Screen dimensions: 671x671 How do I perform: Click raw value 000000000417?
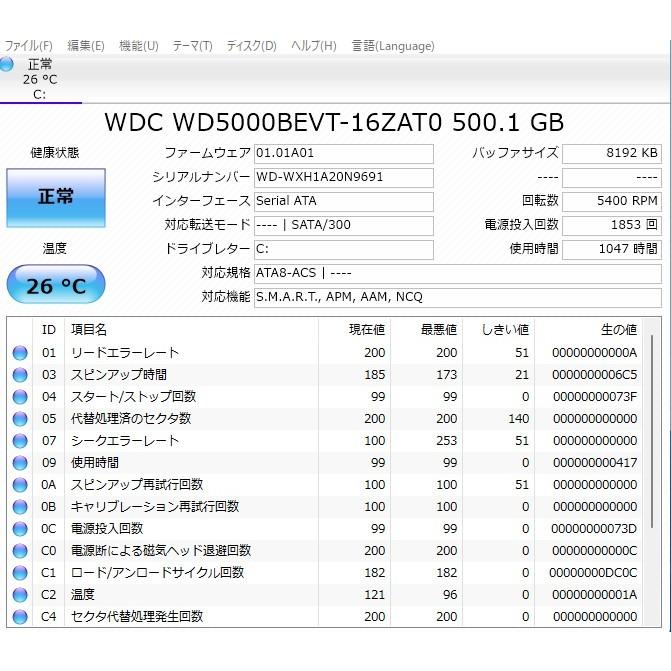595,463
